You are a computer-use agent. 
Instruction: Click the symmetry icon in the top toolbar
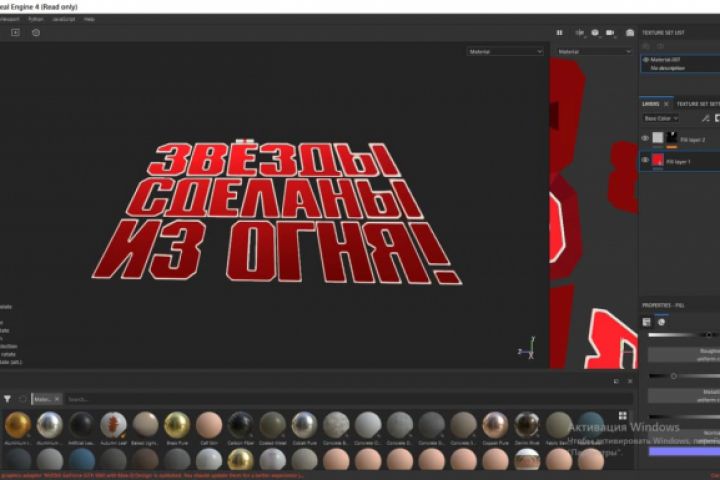580,33
